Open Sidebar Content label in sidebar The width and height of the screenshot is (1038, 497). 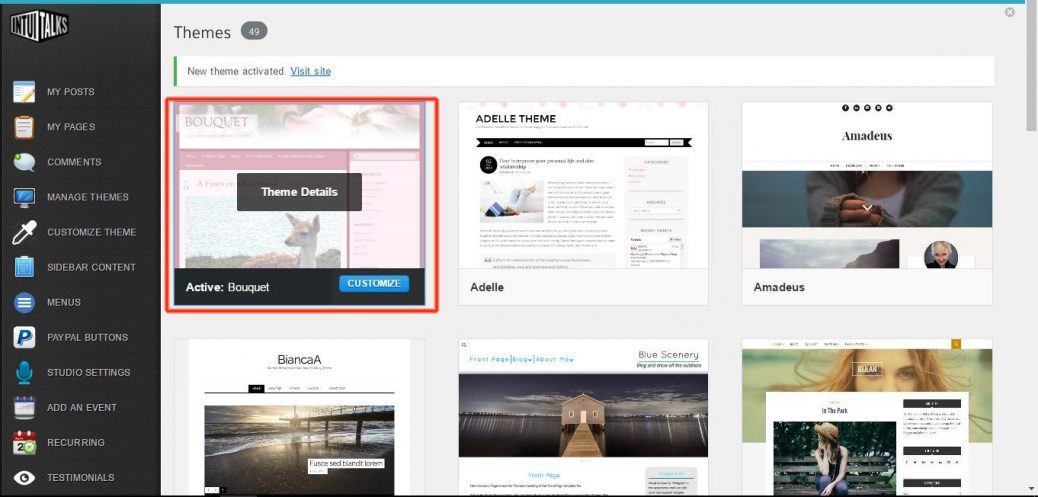[91, 267]
